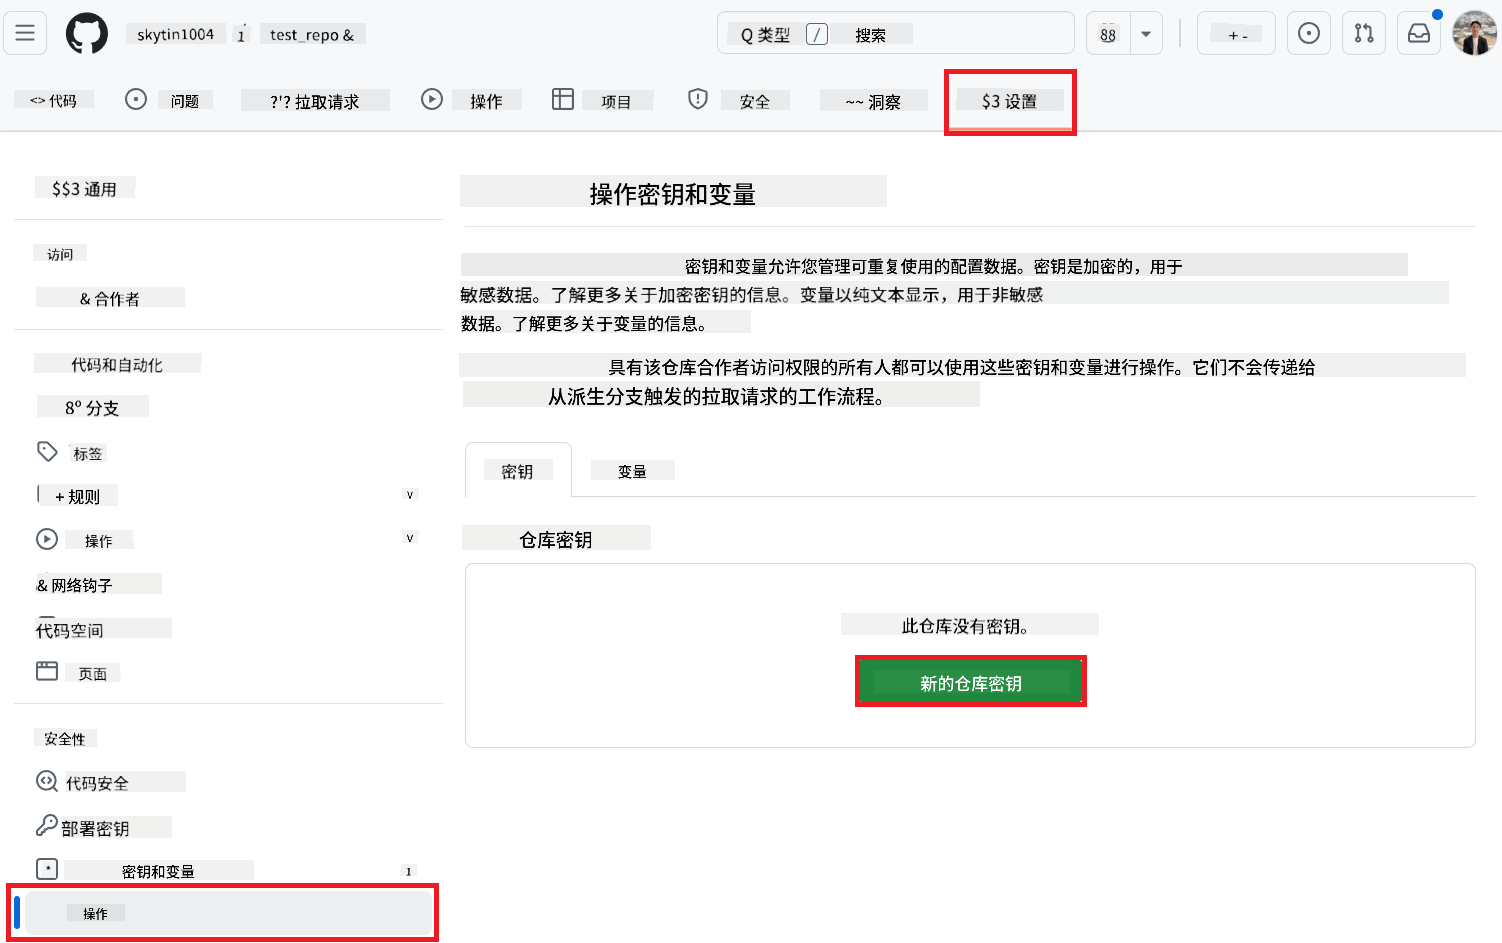Open pull requests icon in top header

1364,33
